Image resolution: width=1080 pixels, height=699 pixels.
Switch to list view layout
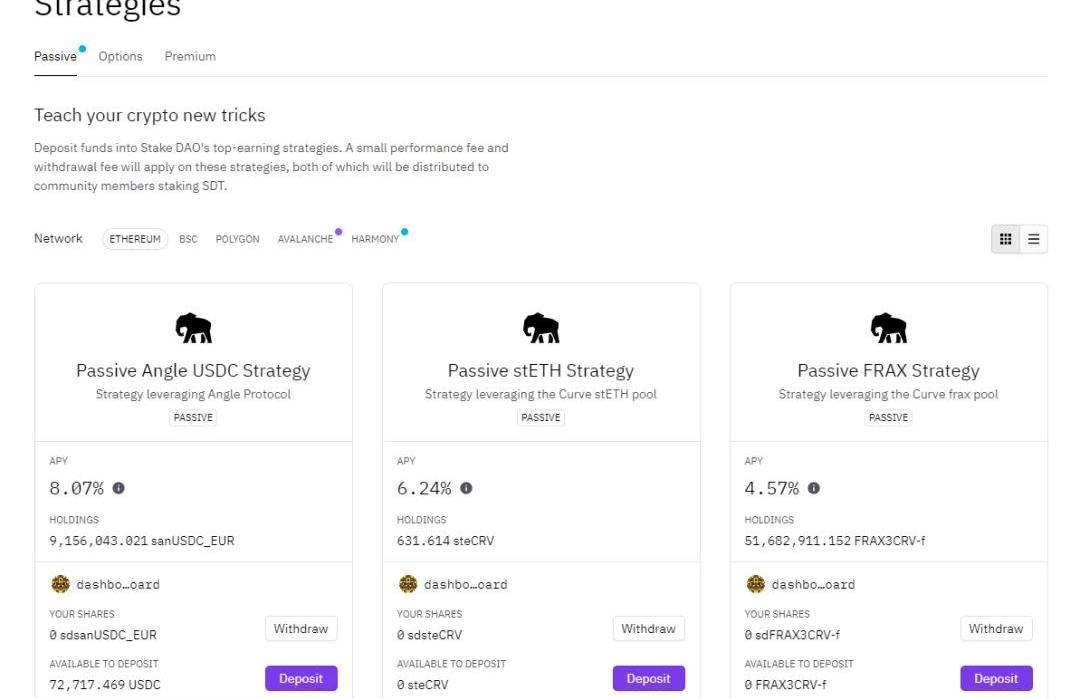coord(1034,239)
